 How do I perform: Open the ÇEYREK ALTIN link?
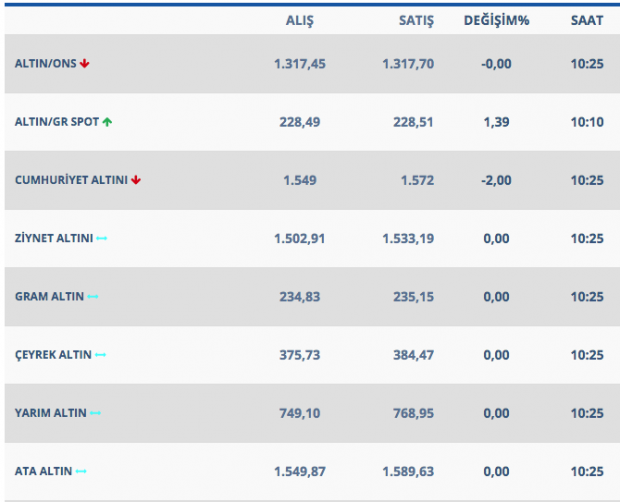coord(53,355)
